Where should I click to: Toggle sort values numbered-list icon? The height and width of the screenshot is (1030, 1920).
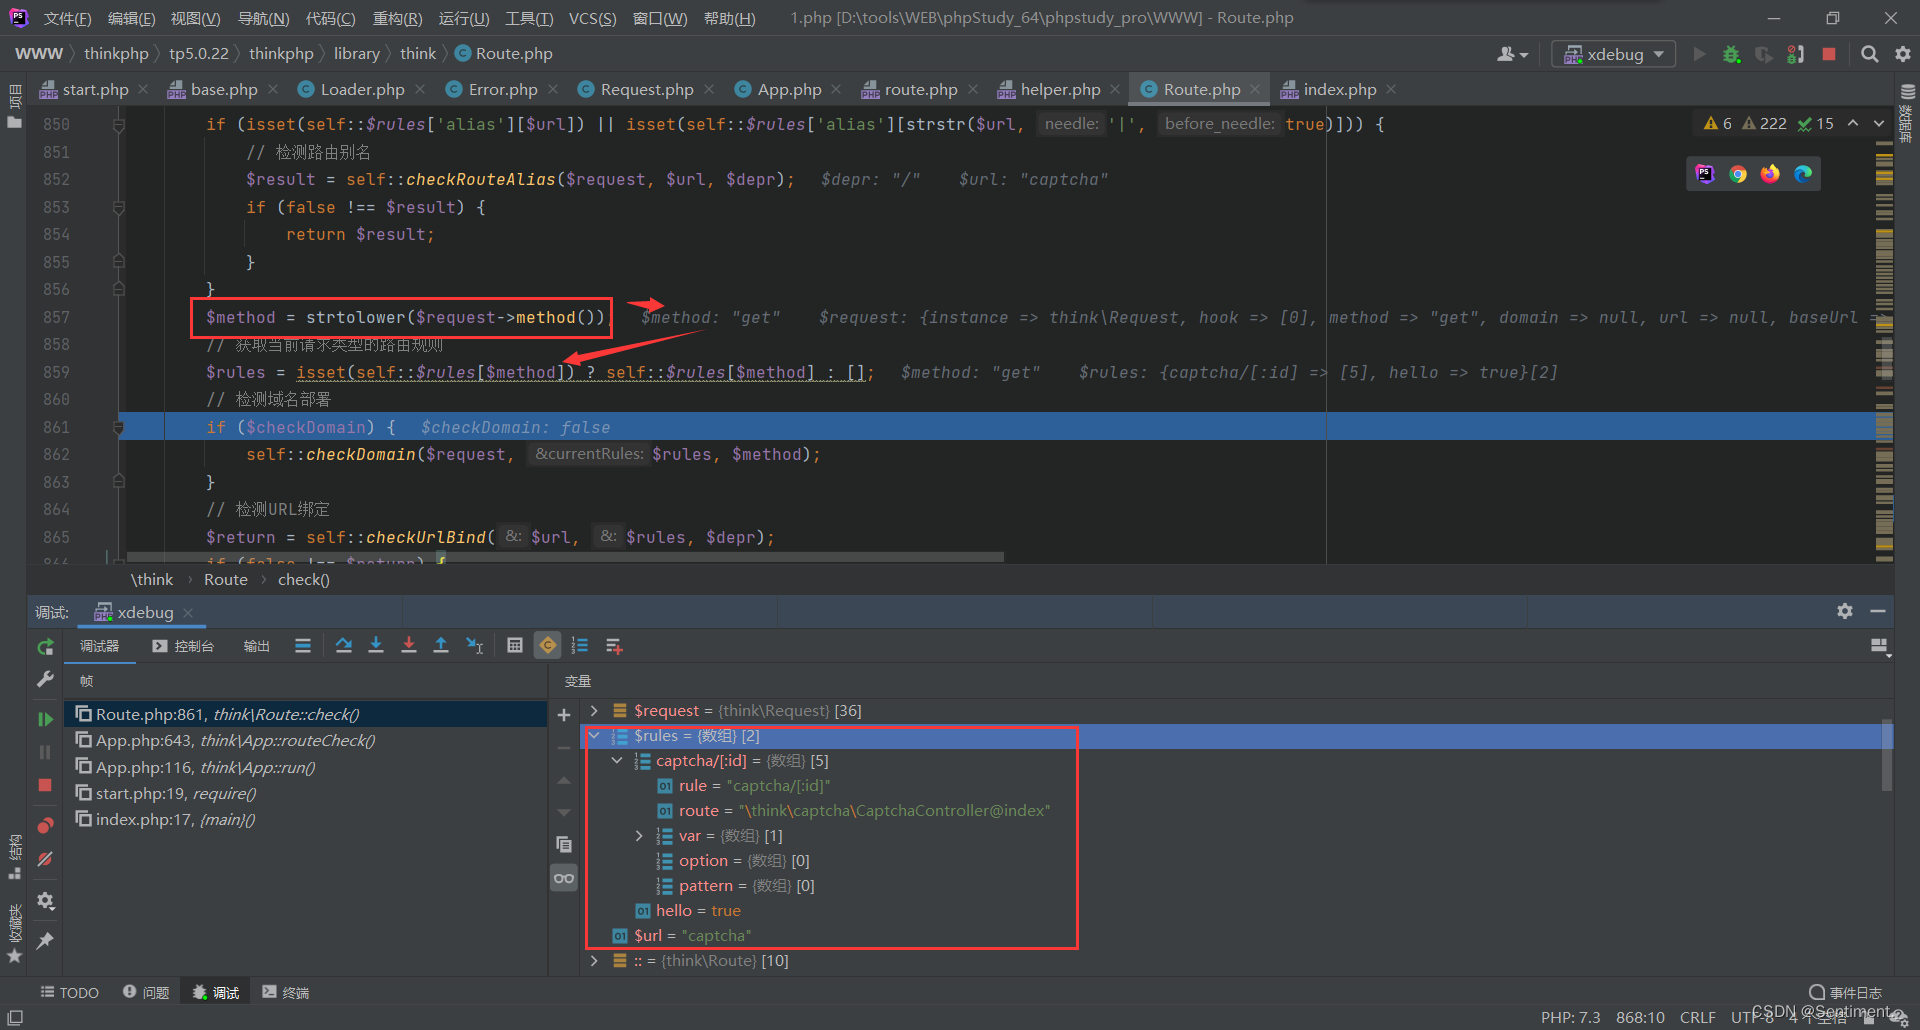(x=580, y=646)
